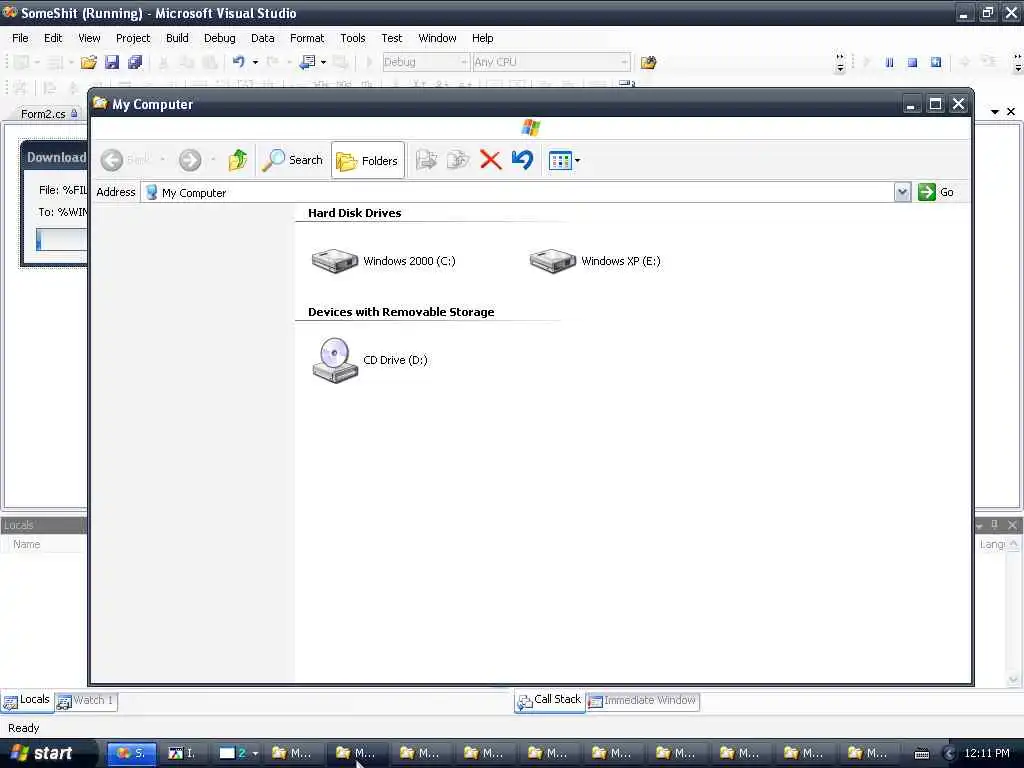Screen dimensions: 1024x768
Task: Click the Move To folder icon
Action: click(426, 160)
